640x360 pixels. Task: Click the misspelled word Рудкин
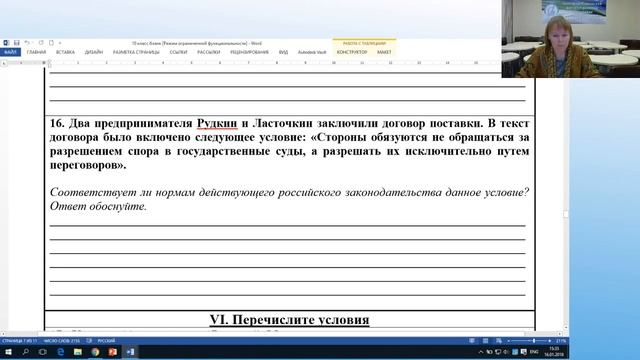pos(217,123)
